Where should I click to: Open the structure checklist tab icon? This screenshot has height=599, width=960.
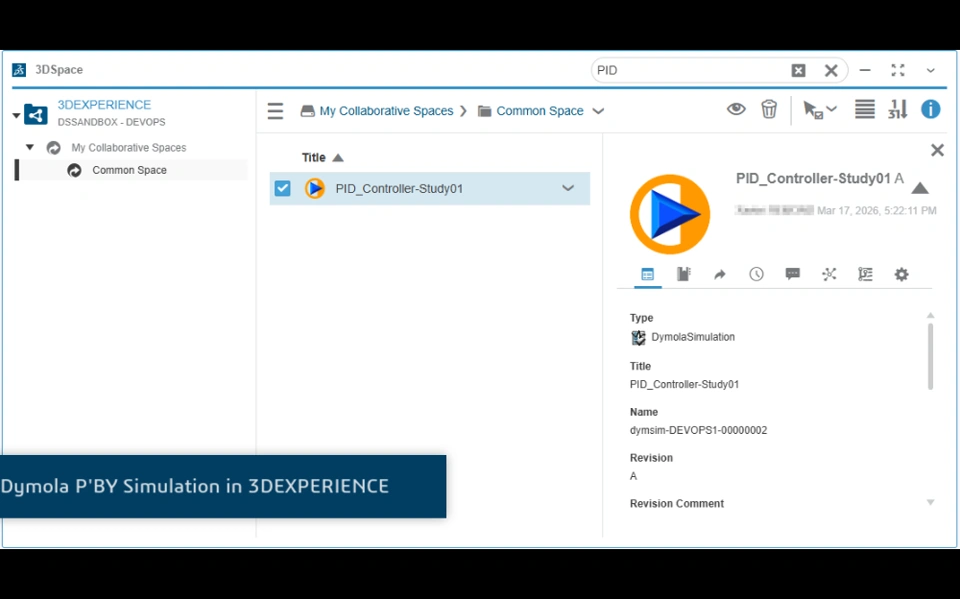pyautogui.click(x=865, y=274)
